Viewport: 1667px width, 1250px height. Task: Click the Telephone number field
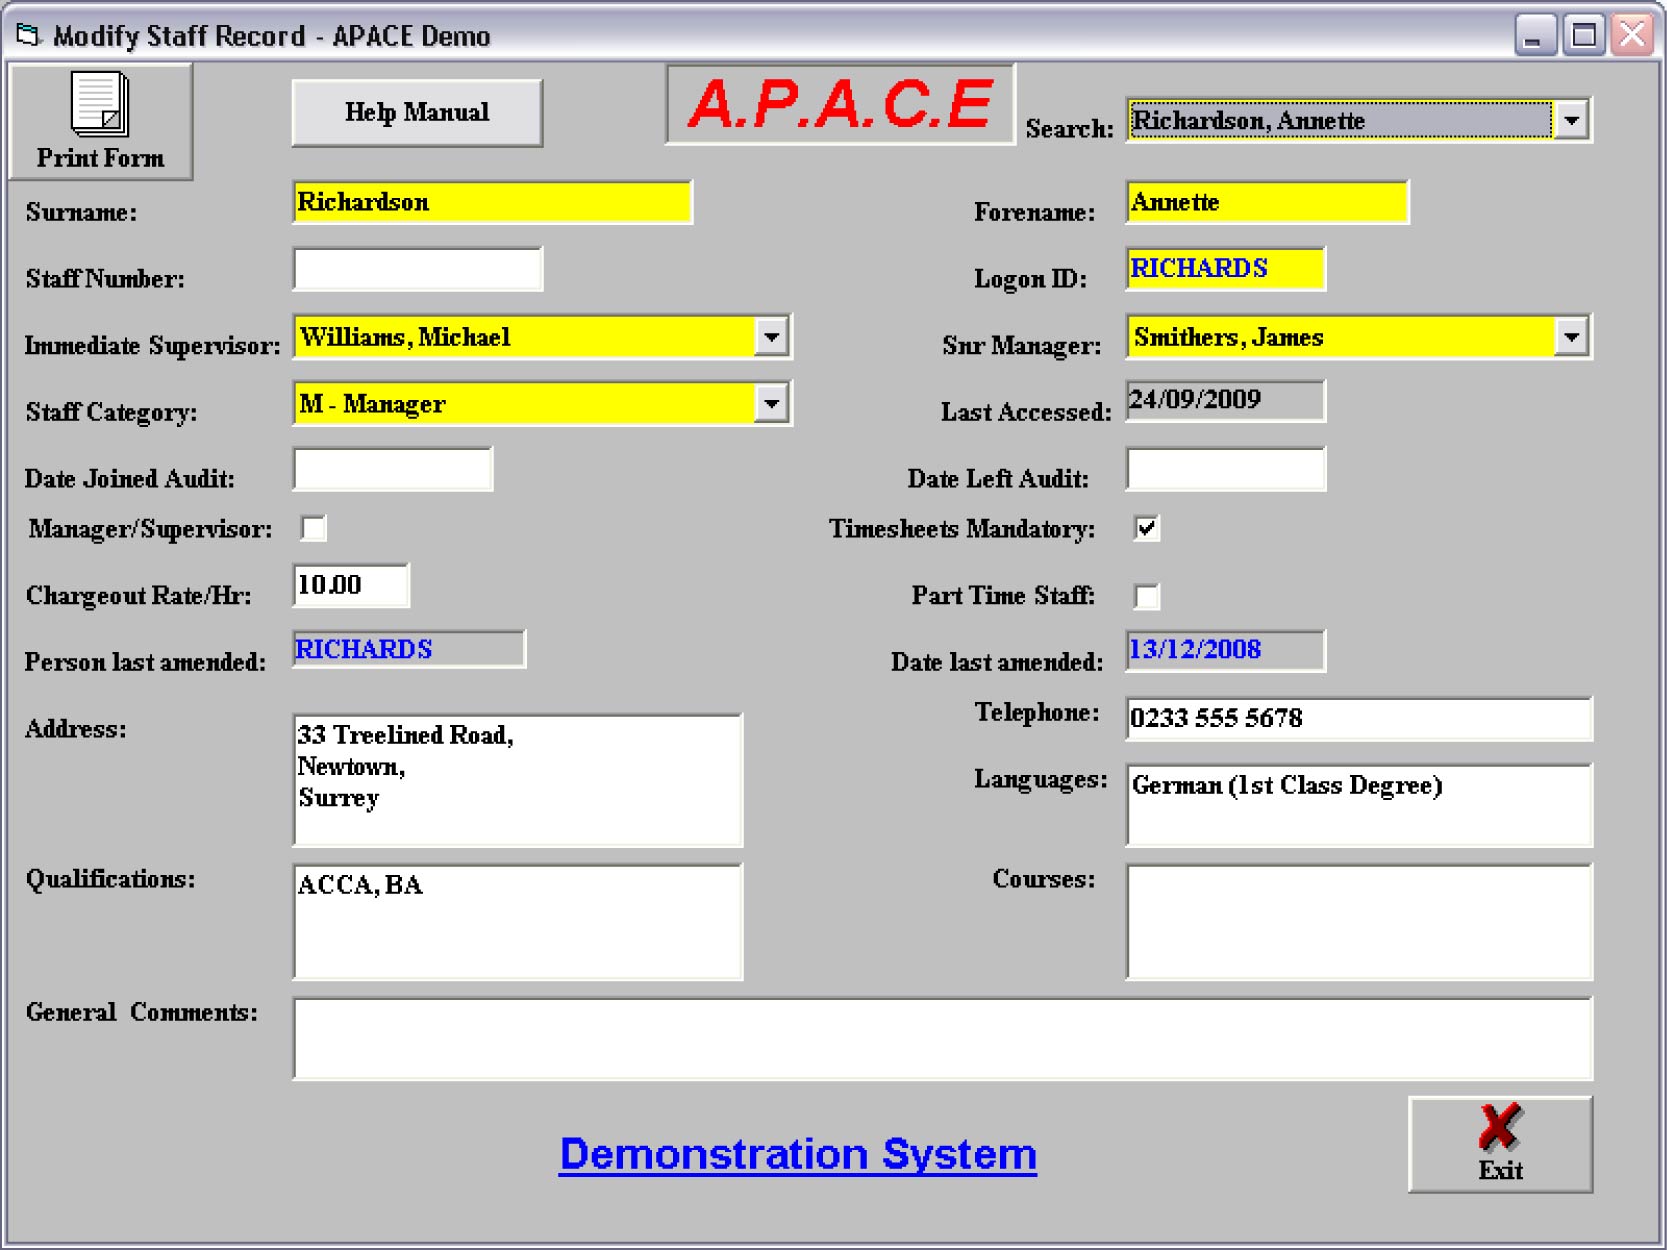point(1358,718)
